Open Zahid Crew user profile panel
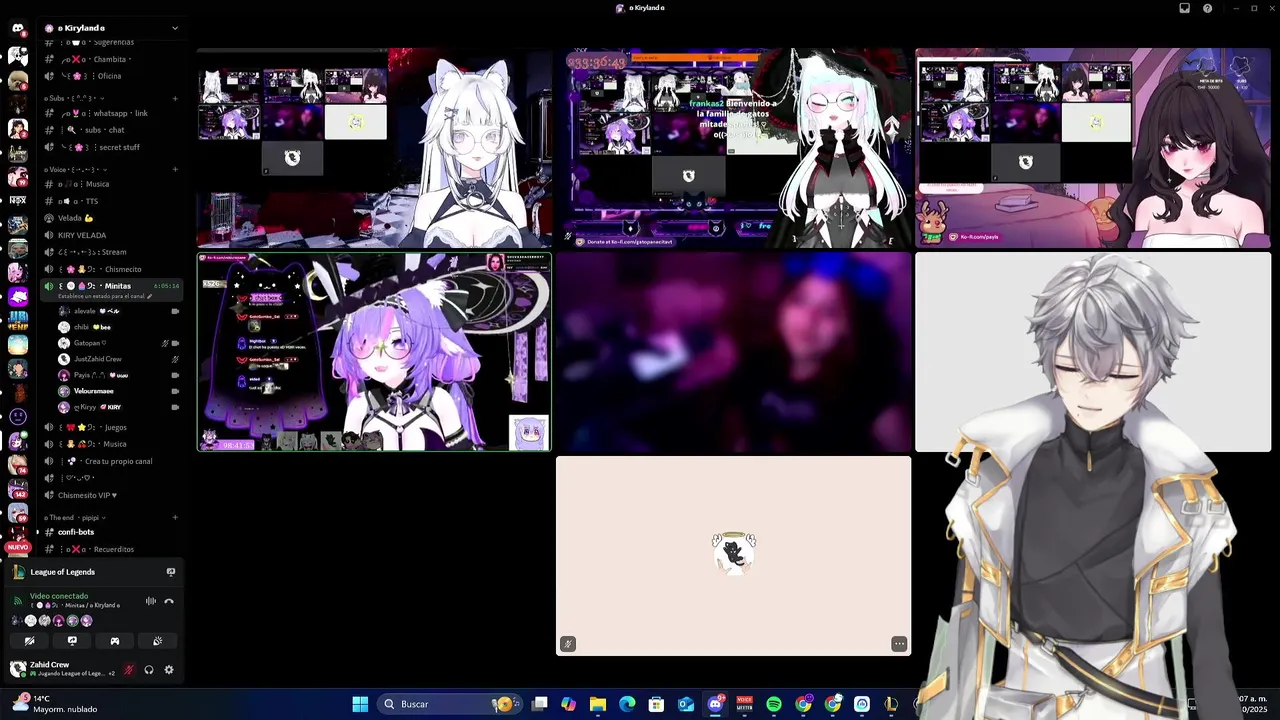Viewport: 1280px width, 720px height. tap(62, 669)
